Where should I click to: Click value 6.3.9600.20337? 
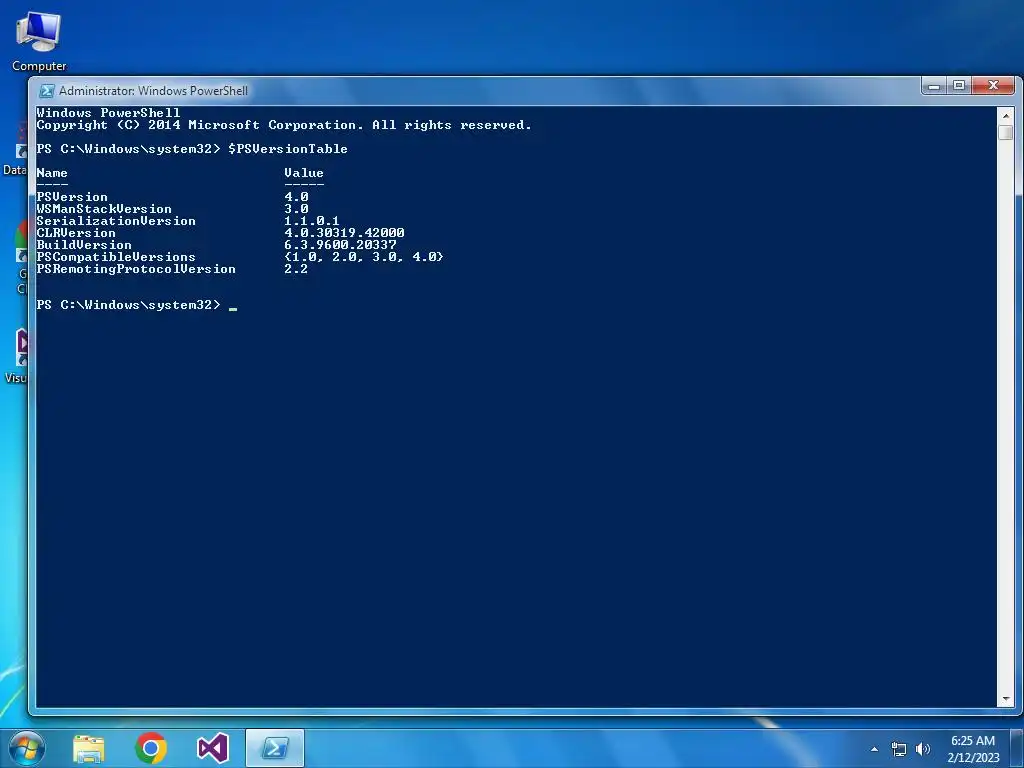pos(340,245)
